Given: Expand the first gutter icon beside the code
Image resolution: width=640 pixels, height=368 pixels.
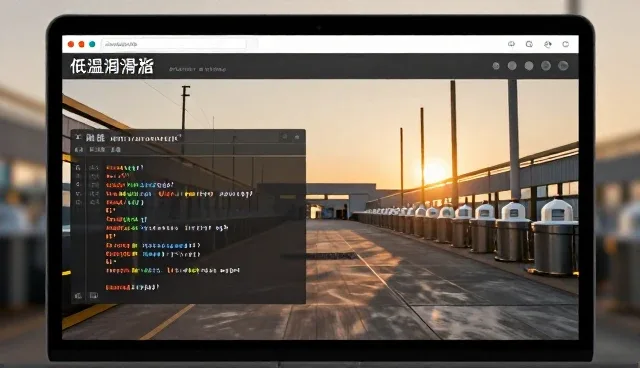Looking at the screenshot, I should (78, 168).
